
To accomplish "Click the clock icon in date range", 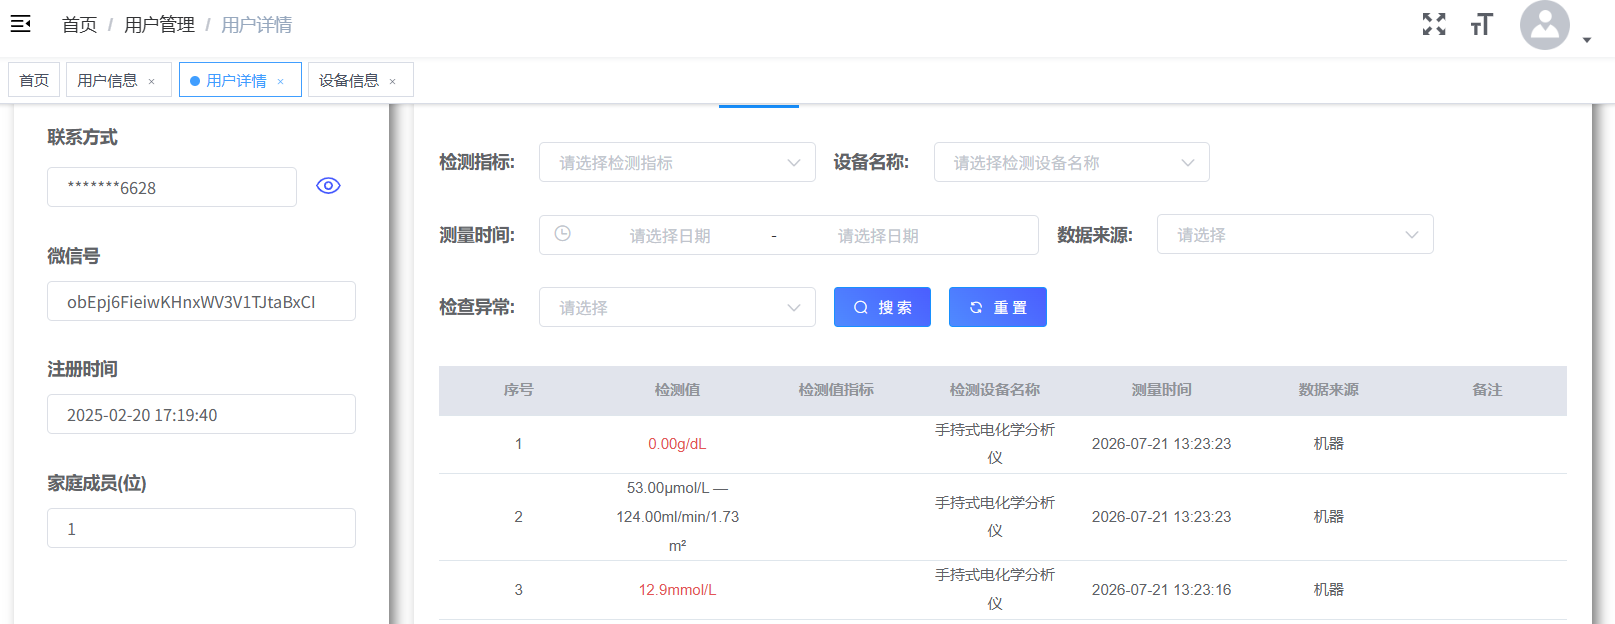I will coord(563,233).
